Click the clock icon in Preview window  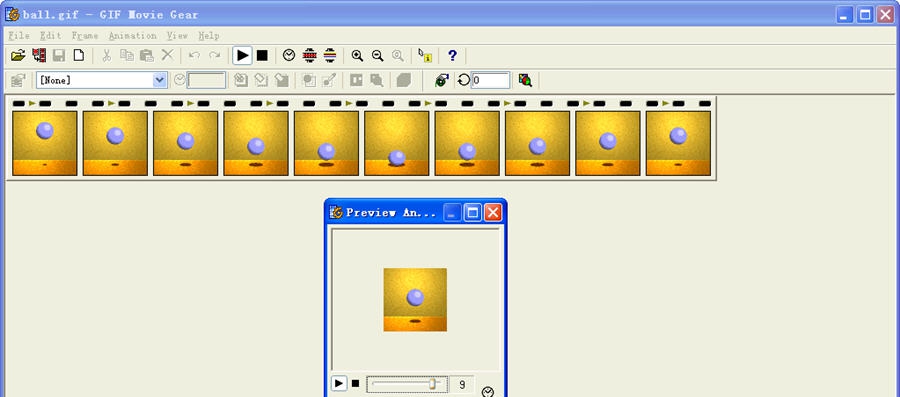[x=487, y=391]
